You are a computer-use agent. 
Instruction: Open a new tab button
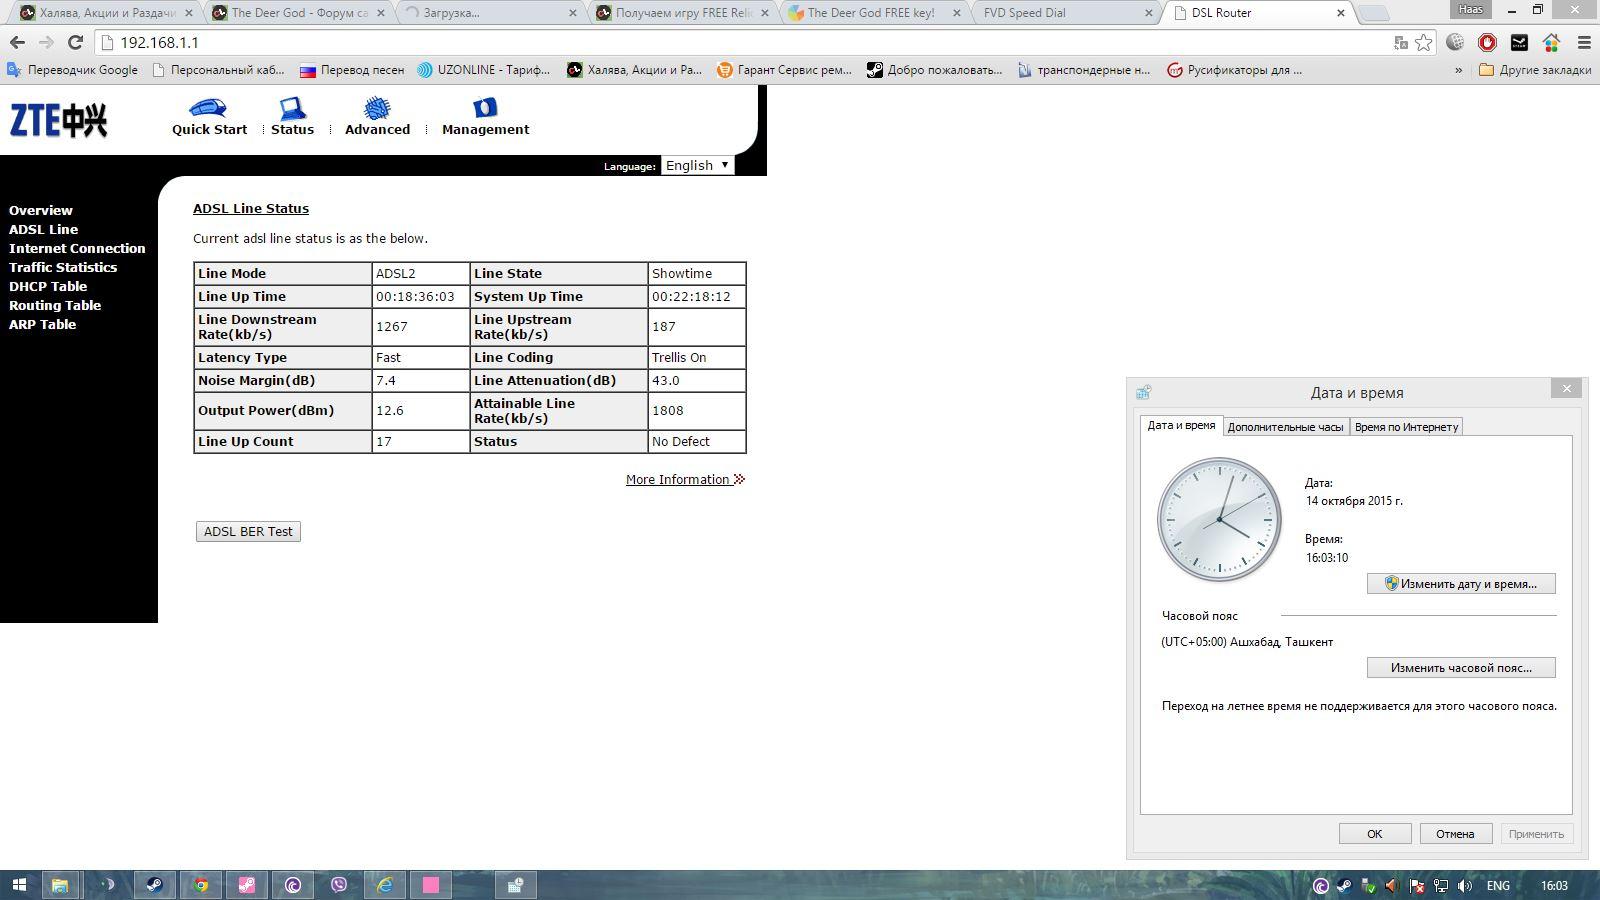click(1375, 13)
